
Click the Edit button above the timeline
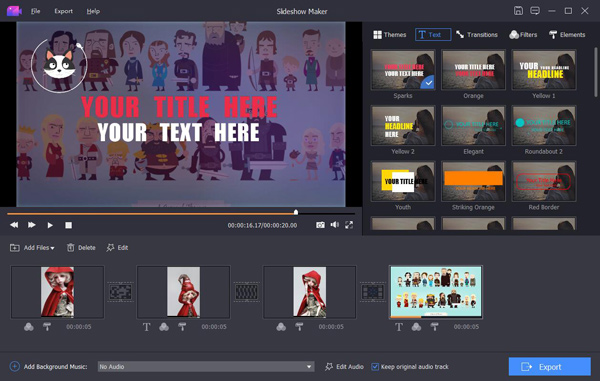(117, 248)
